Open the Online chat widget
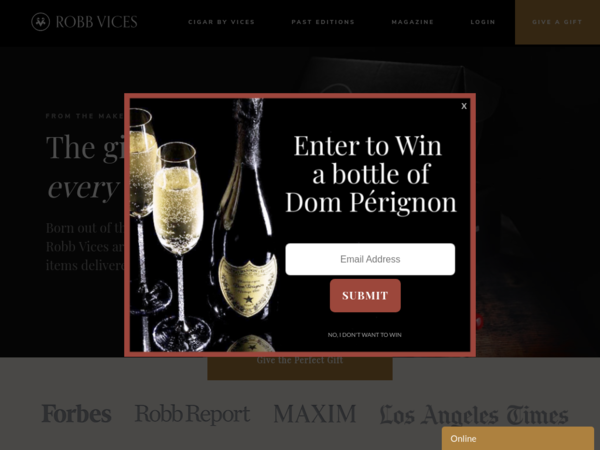600x450 pixels. point(518,439)
